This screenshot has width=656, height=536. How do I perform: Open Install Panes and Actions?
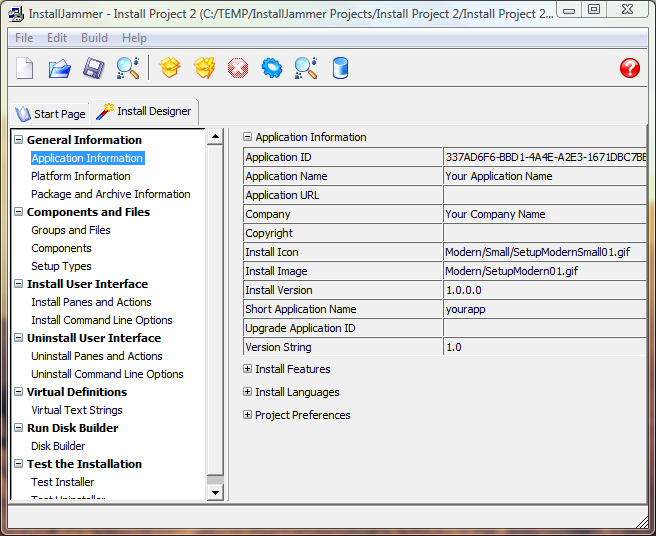91,302
